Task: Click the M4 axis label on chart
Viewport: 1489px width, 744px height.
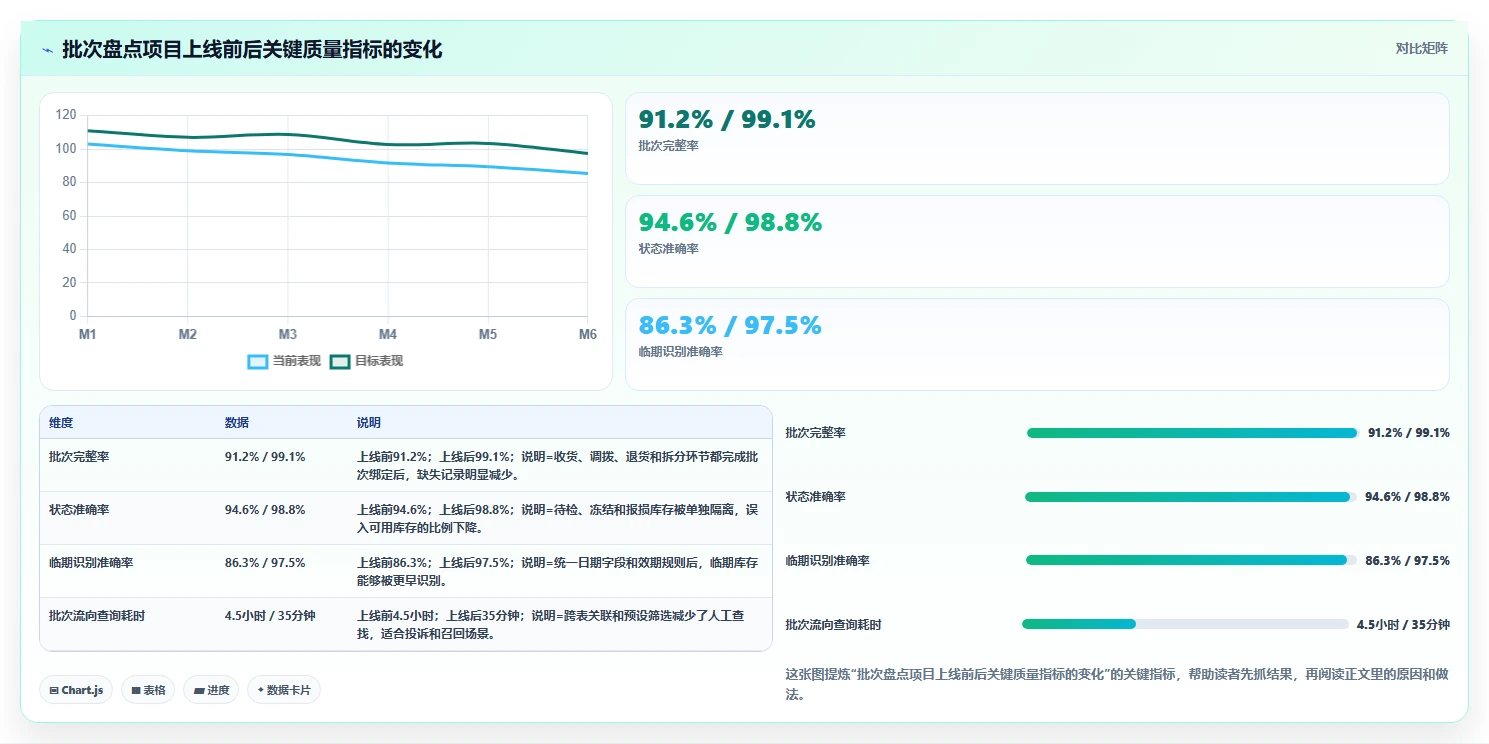Action: click(388, 335)
